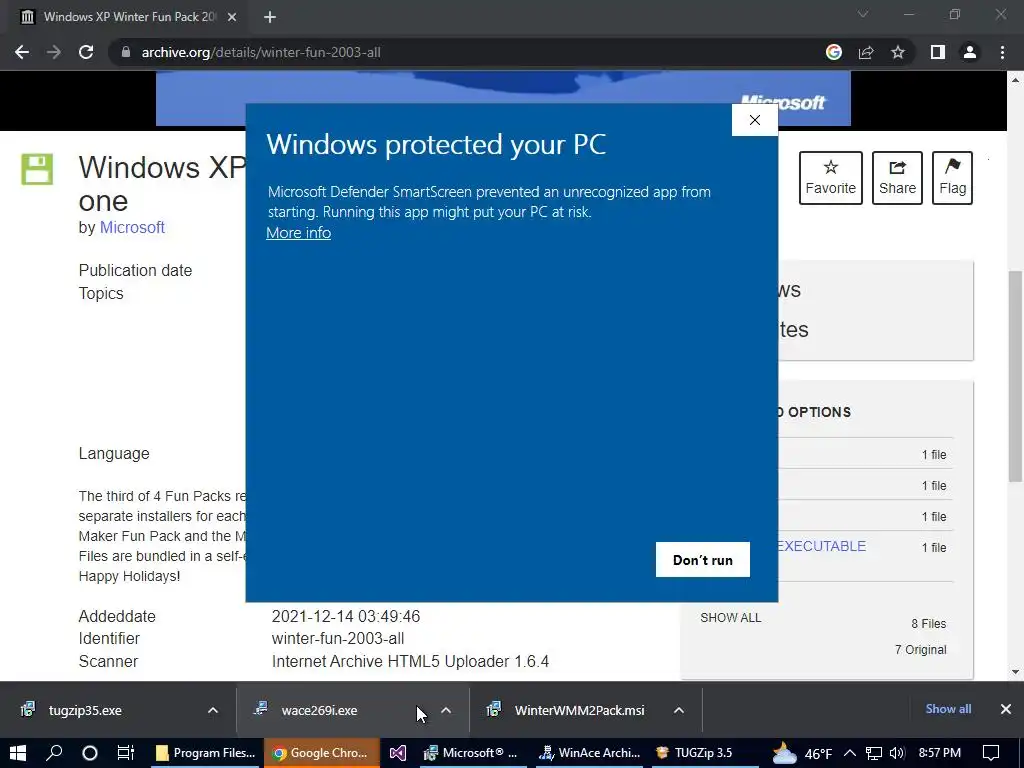Go back in Chrome
This screenshot has width=1024, height=768.
point(22,52)
